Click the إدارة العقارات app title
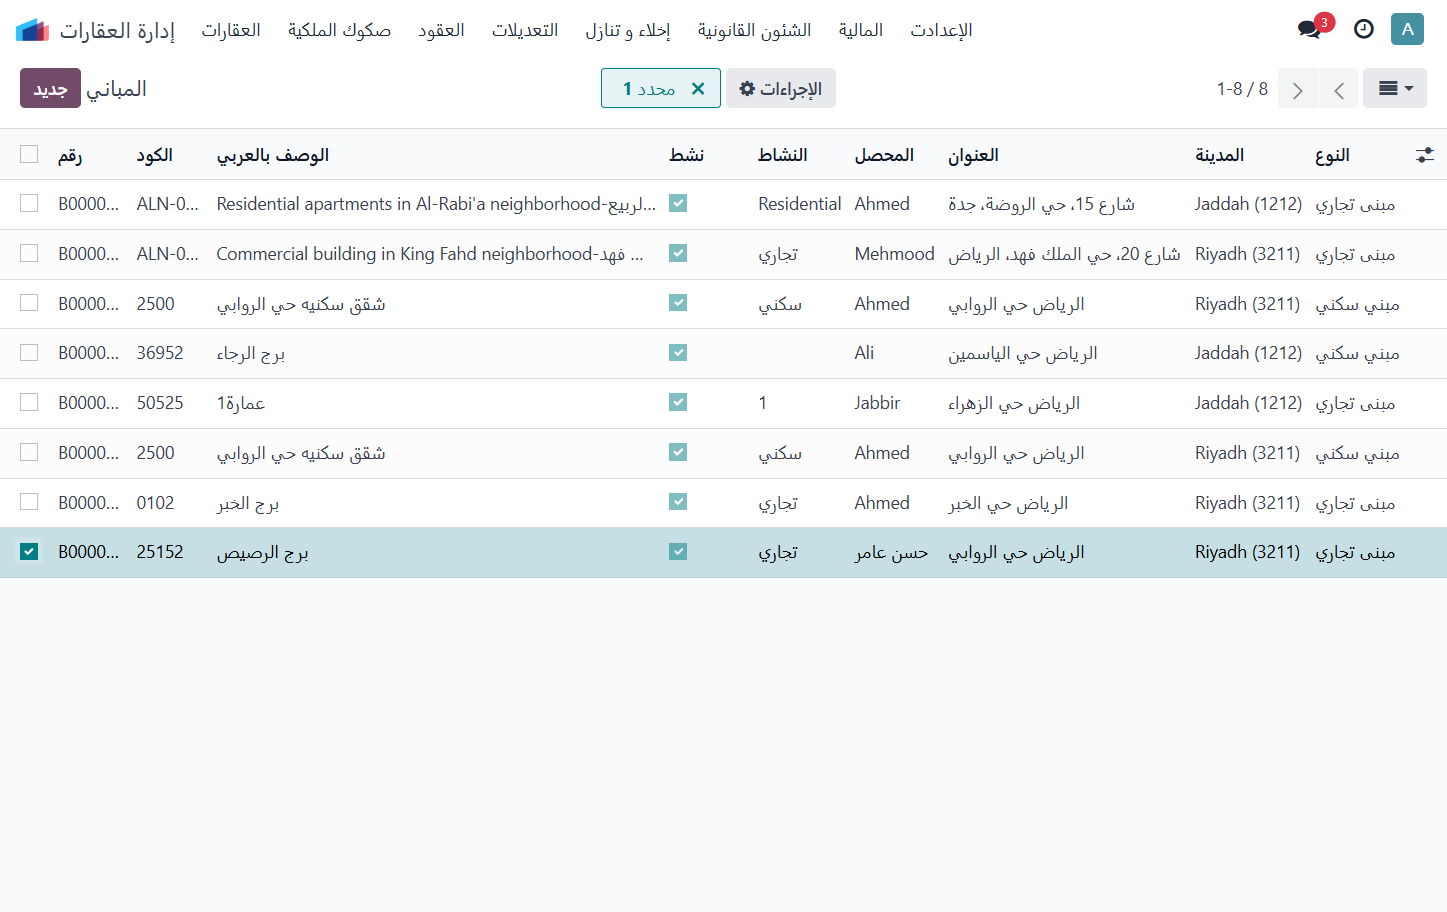 [117, 30]
